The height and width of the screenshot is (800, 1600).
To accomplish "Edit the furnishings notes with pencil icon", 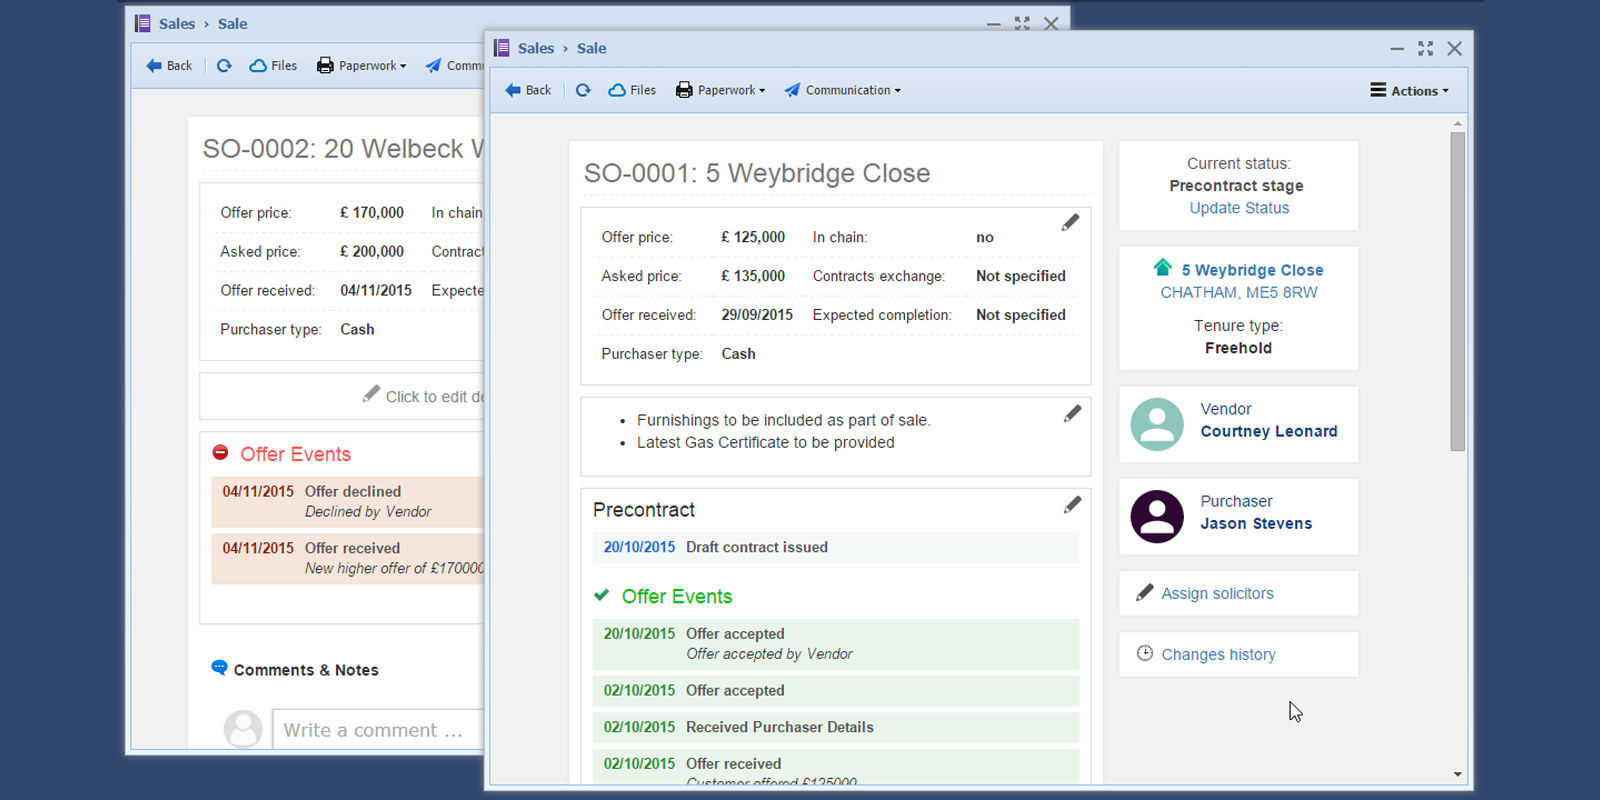I will (x=1072, y=413).
